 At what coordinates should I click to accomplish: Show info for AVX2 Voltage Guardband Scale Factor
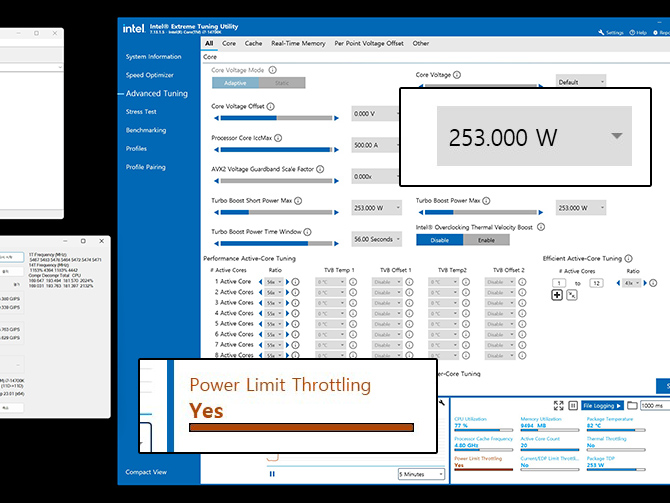(320, 169)
